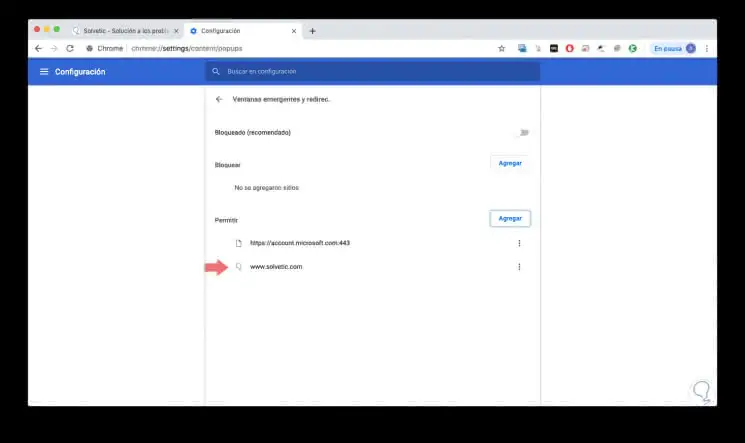This screenshot has height=443, width=745.
Task: Open the Chrome three-dot menu
Action: pos(707,48)
